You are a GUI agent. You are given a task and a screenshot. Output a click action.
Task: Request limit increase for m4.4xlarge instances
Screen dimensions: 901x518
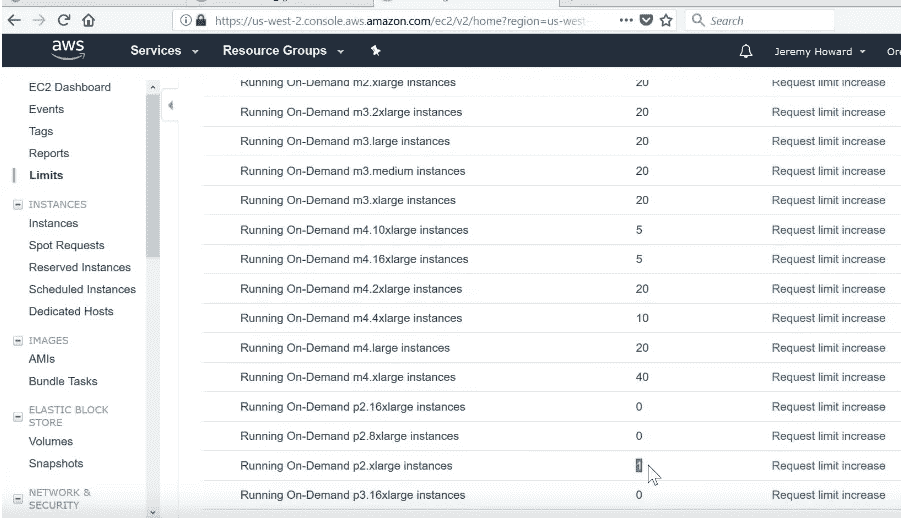[x=828, y=319]
